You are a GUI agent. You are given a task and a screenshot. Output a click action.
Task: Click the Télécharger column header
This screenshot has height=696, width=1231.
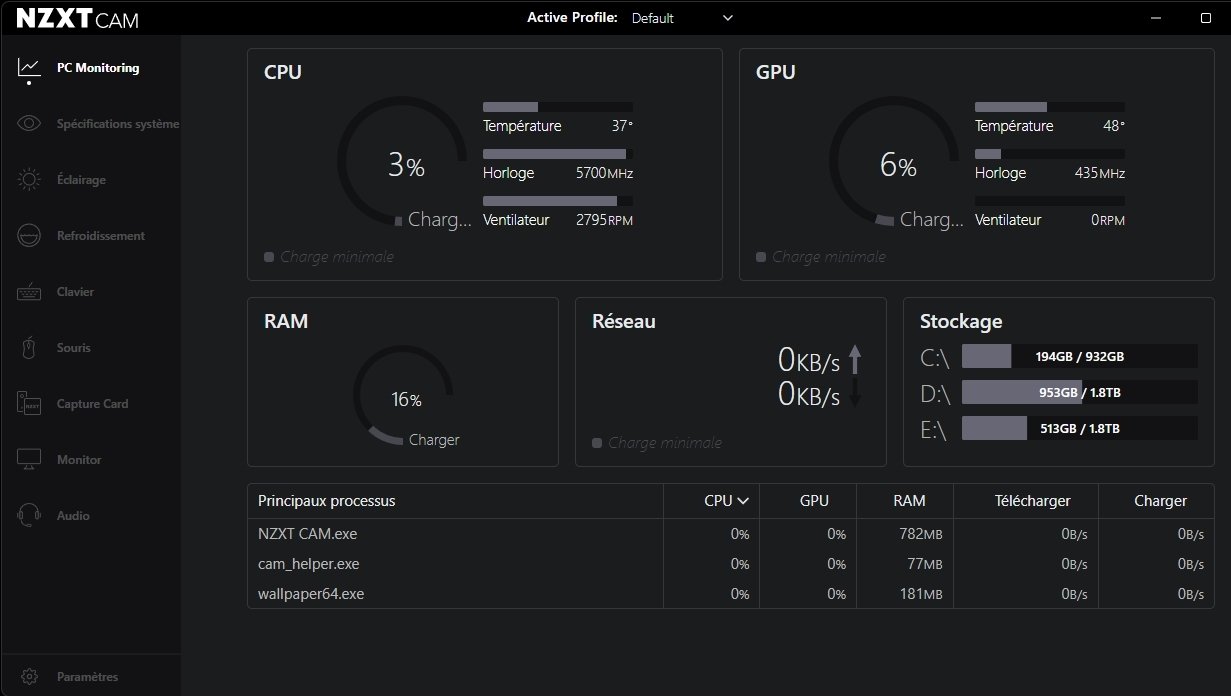pyautogui.click(x=1033, y=501)
